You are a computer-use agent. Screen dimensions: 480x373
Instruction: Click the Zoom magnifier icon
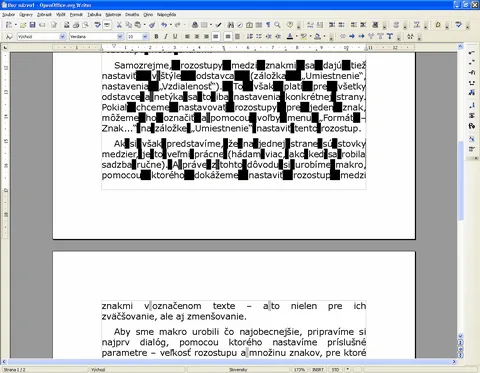coord(277,25)
